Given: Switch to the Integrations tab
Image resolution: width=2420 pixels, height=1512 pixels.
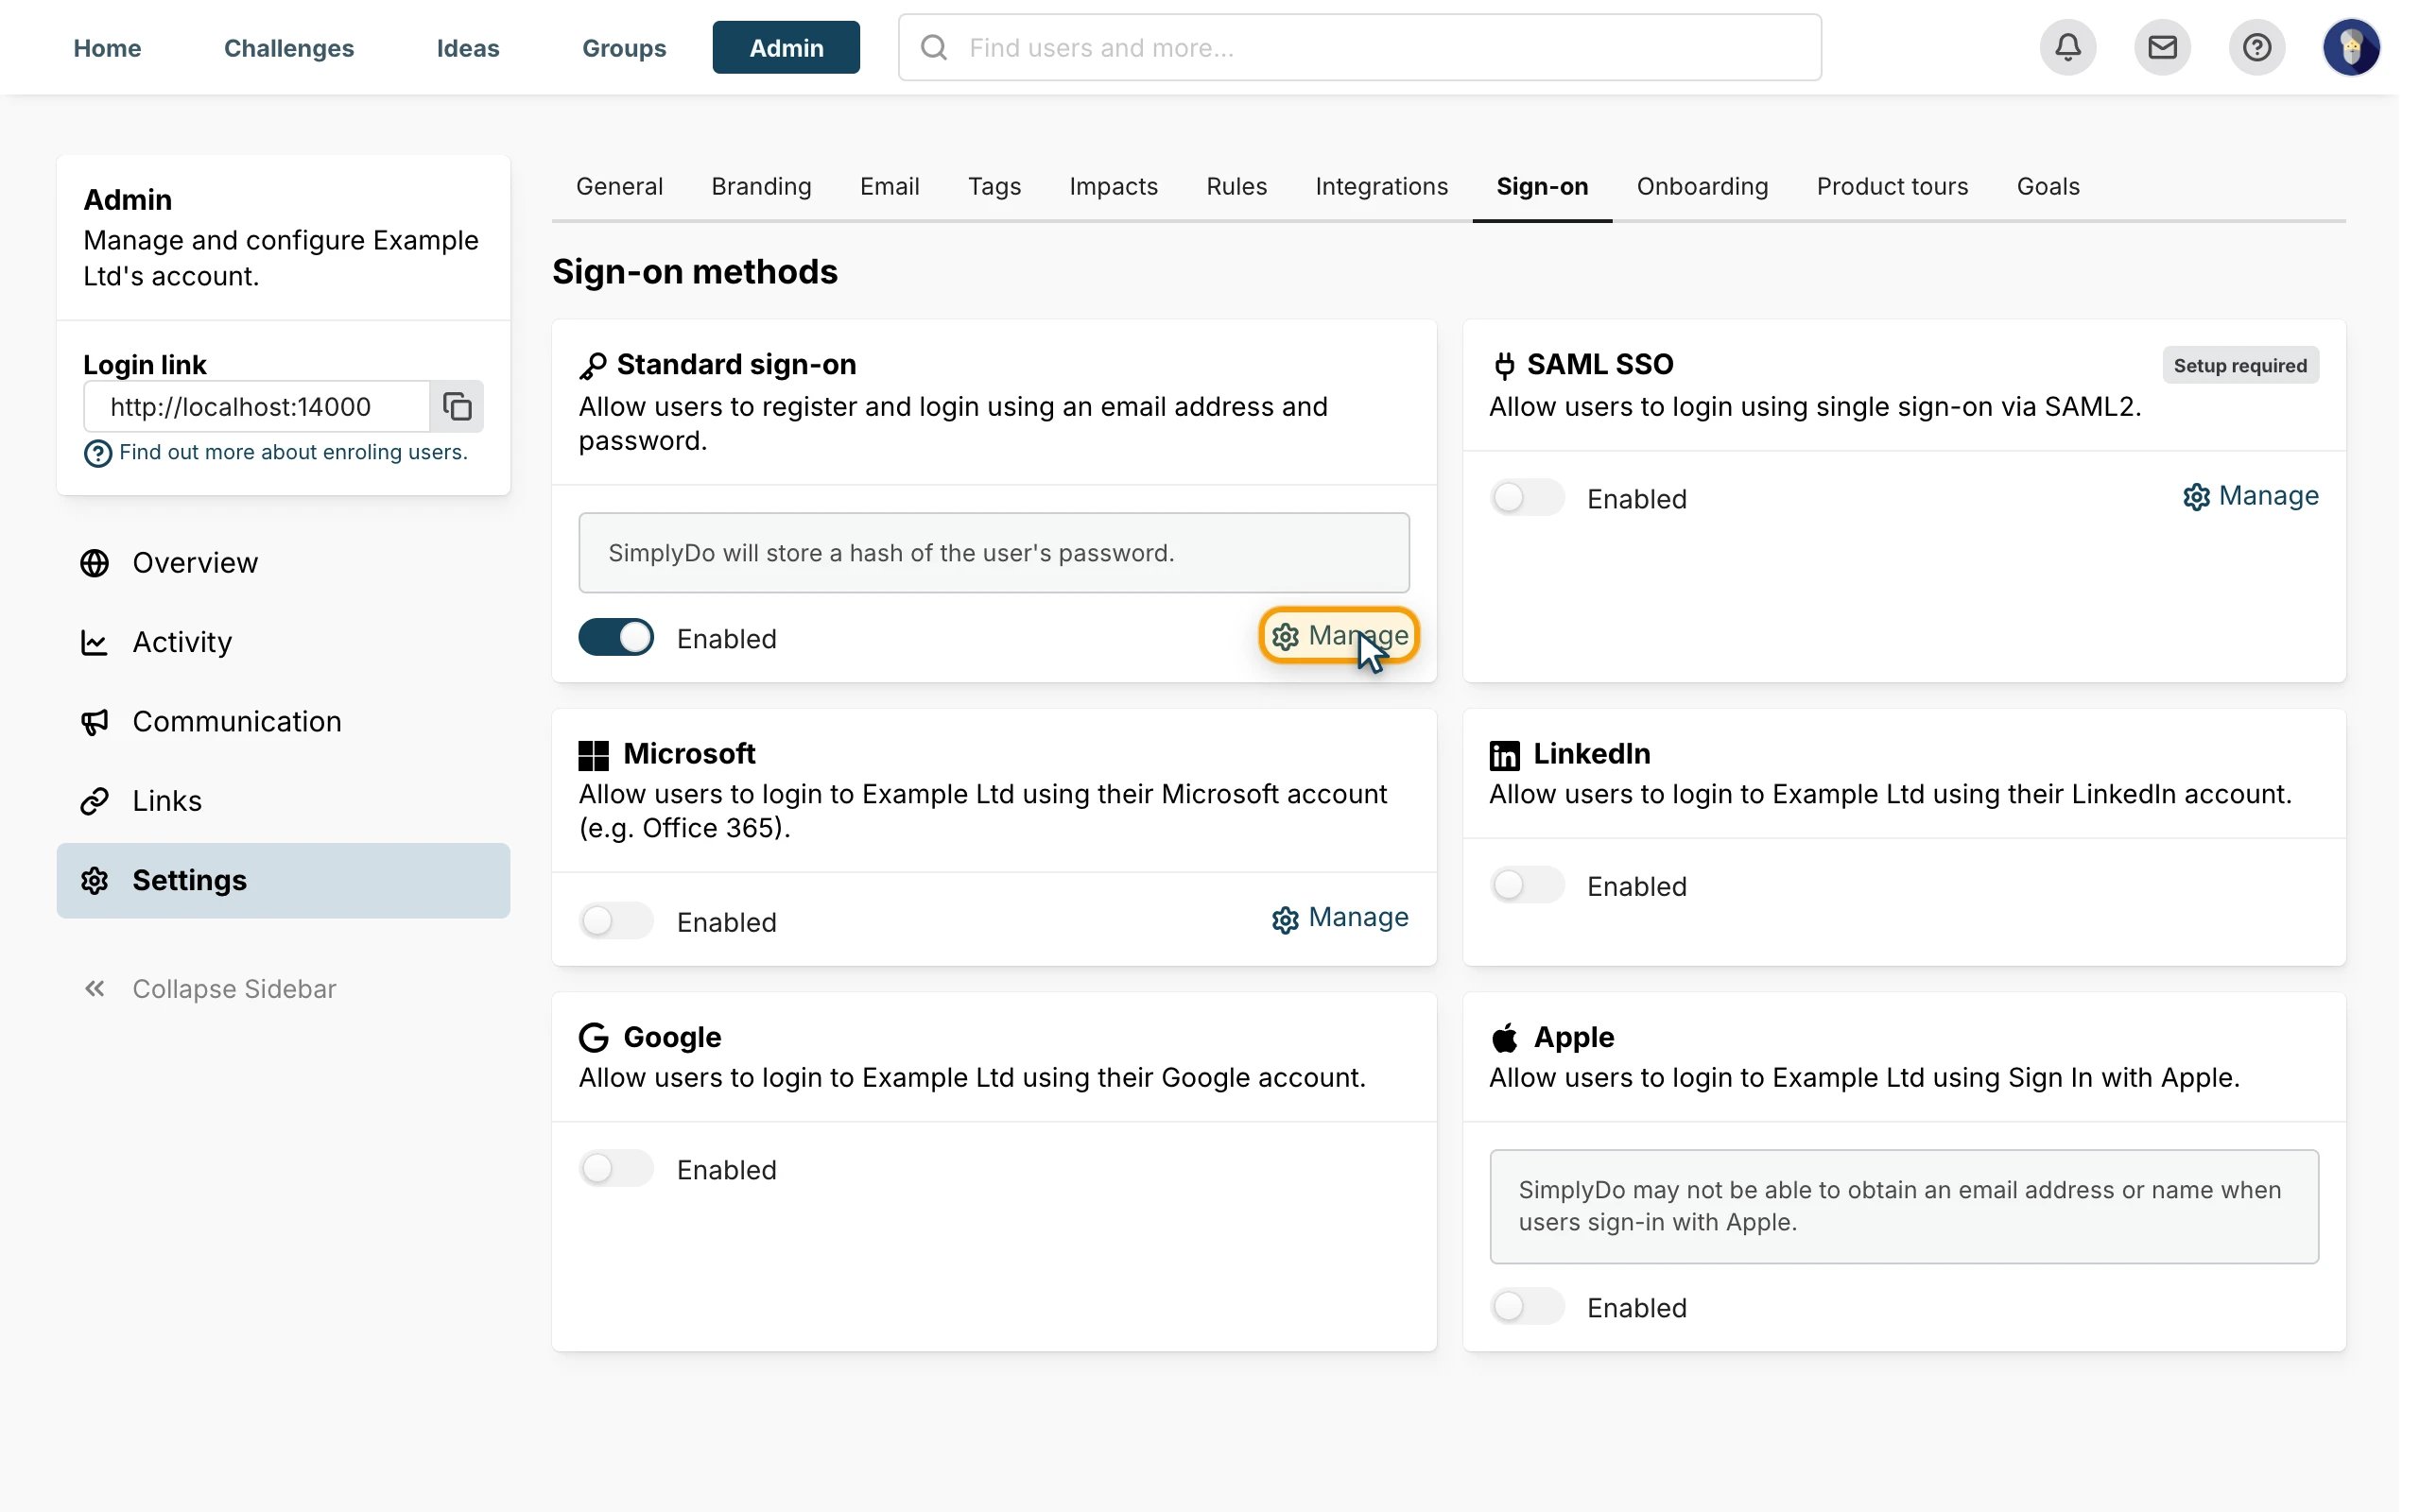Looking at the screenshot, I should coord(1381,186).
